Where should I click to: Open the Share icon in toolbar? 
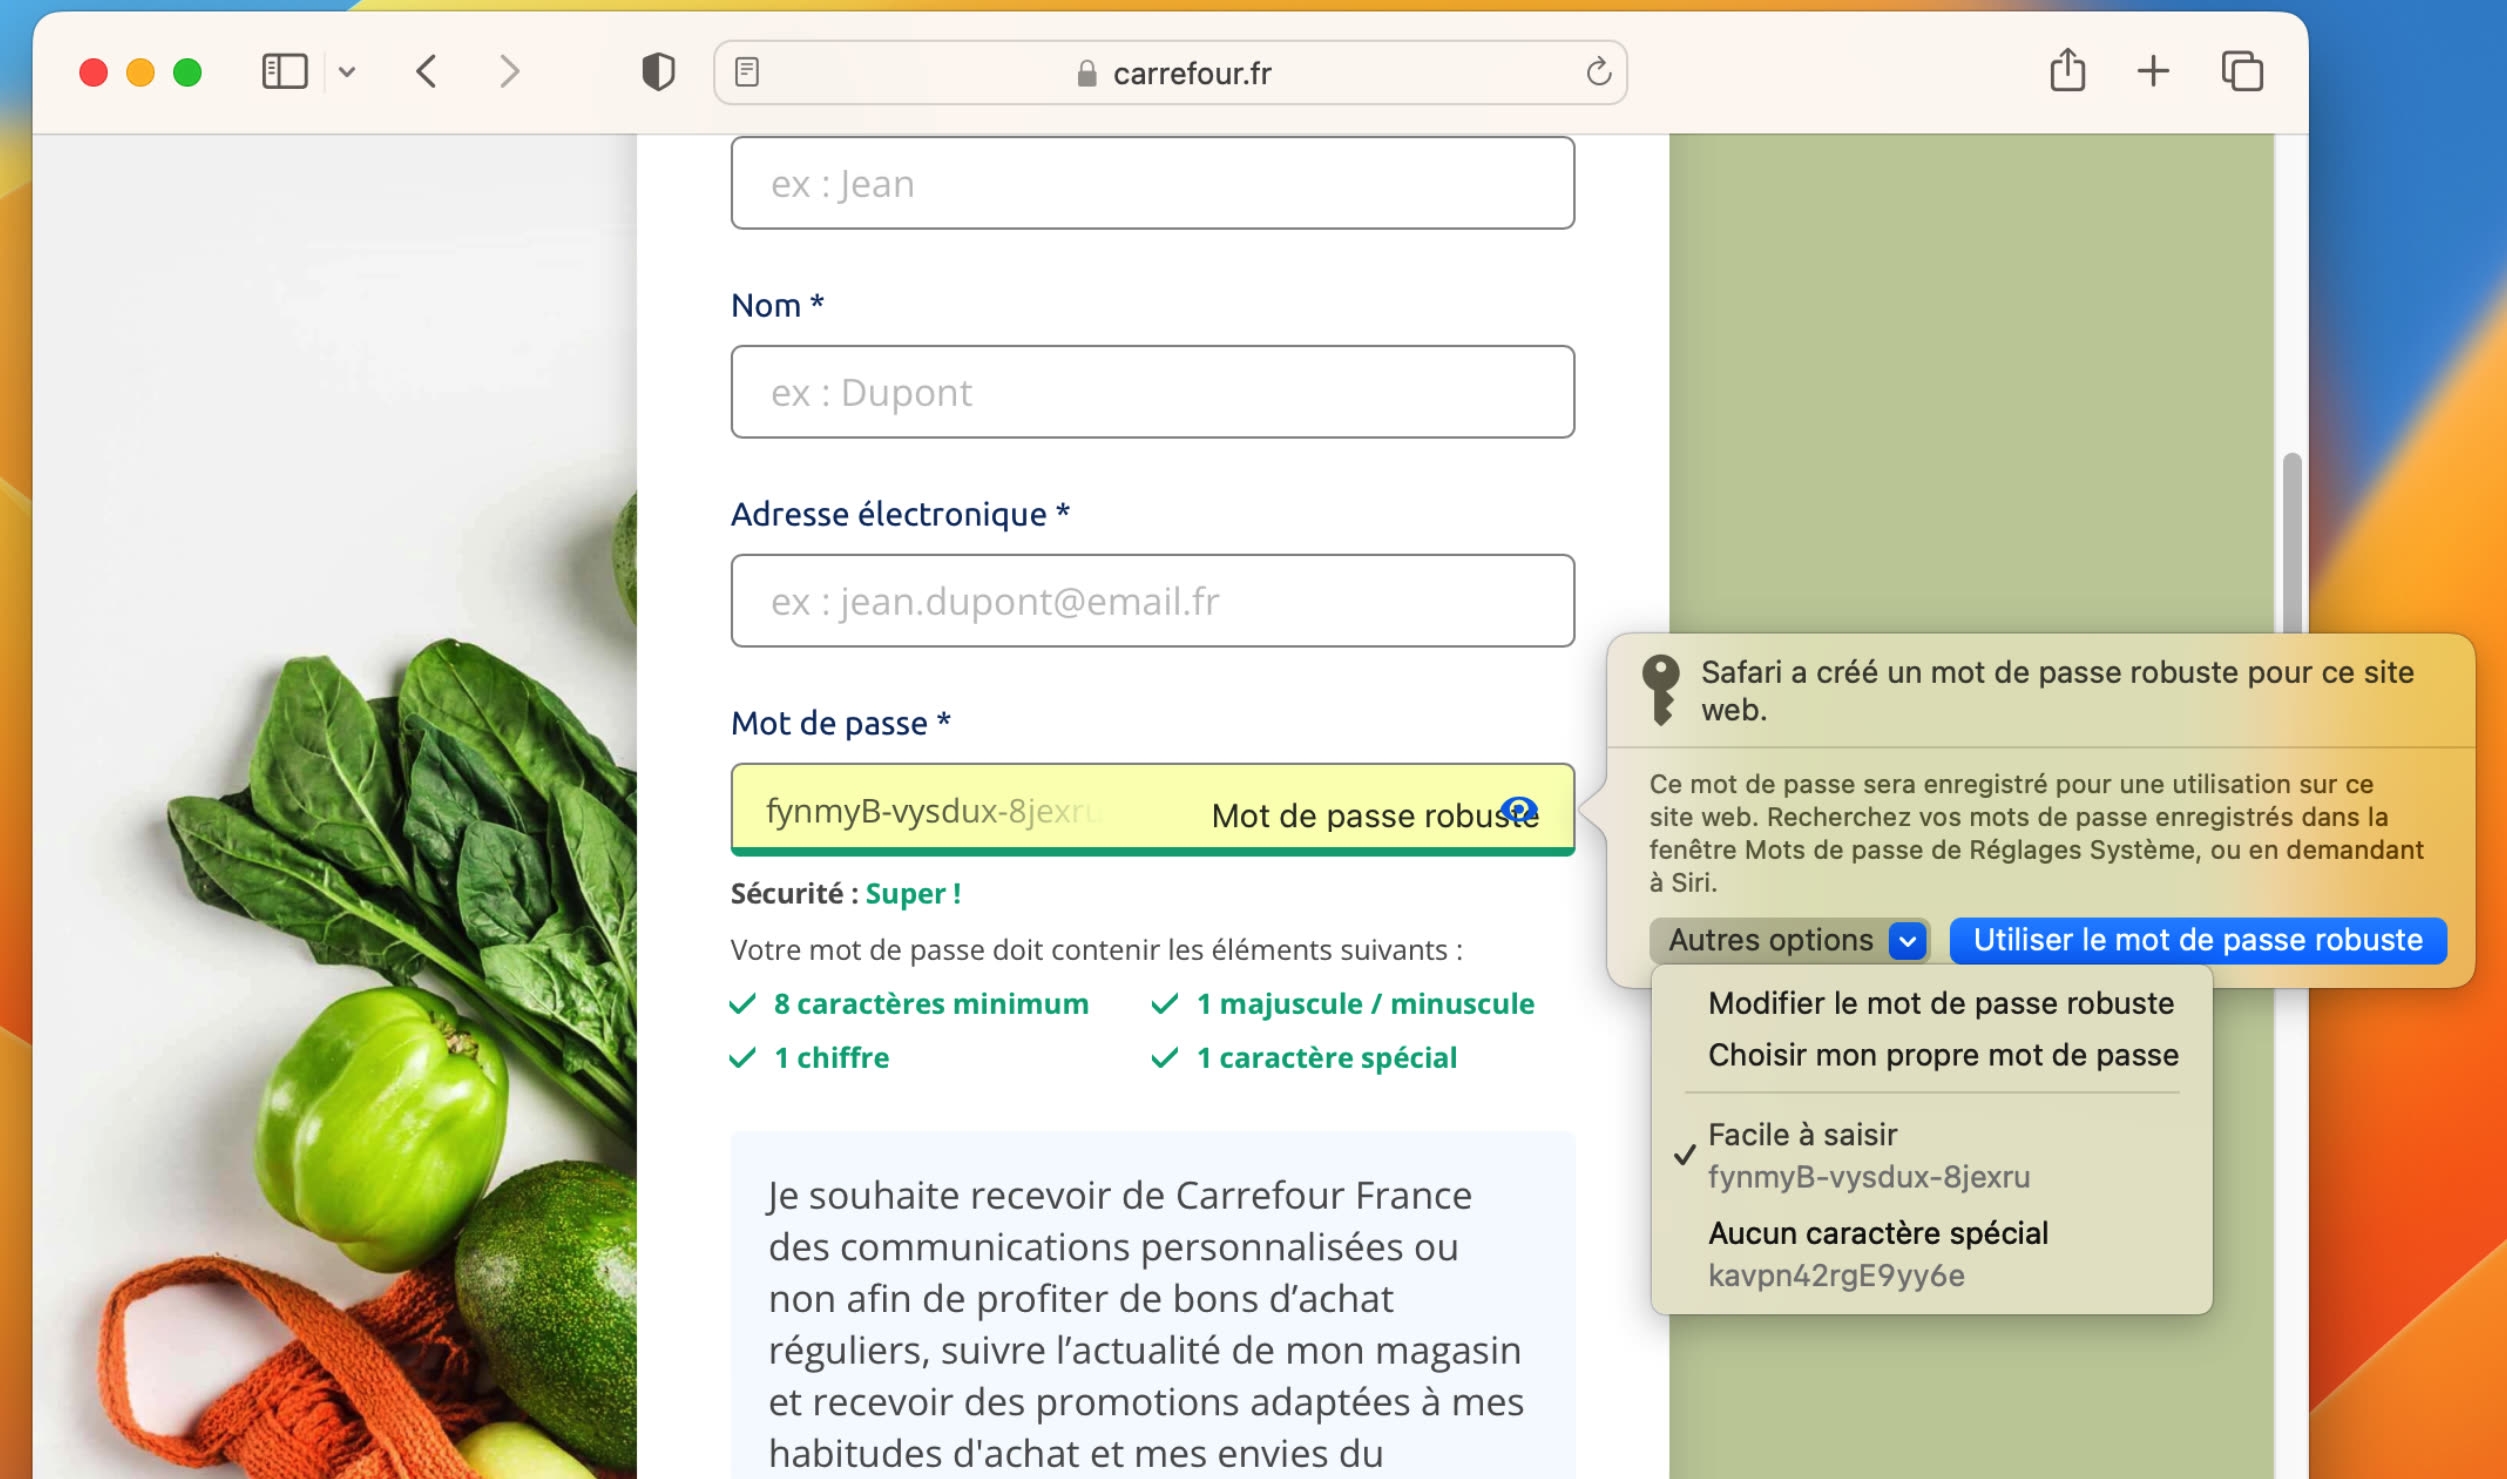(x=2067, y=71)
